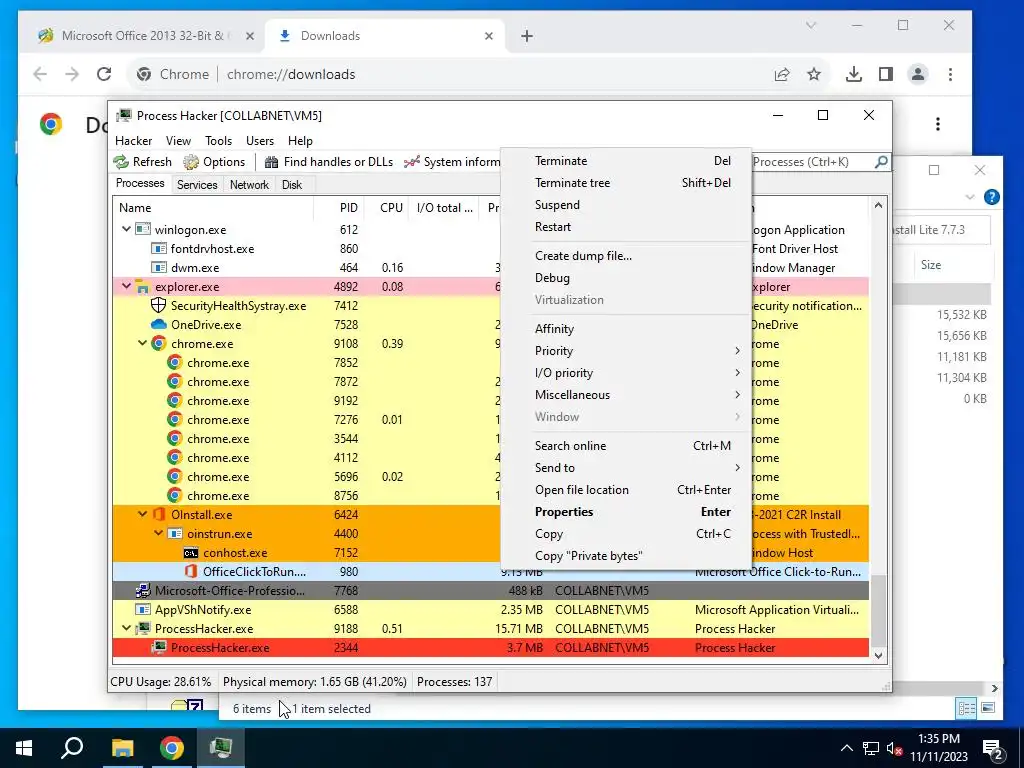Sort processes by CPU column header
Image resolution: width=1024 pixels, height=768 pixels.
pos(387,208)
